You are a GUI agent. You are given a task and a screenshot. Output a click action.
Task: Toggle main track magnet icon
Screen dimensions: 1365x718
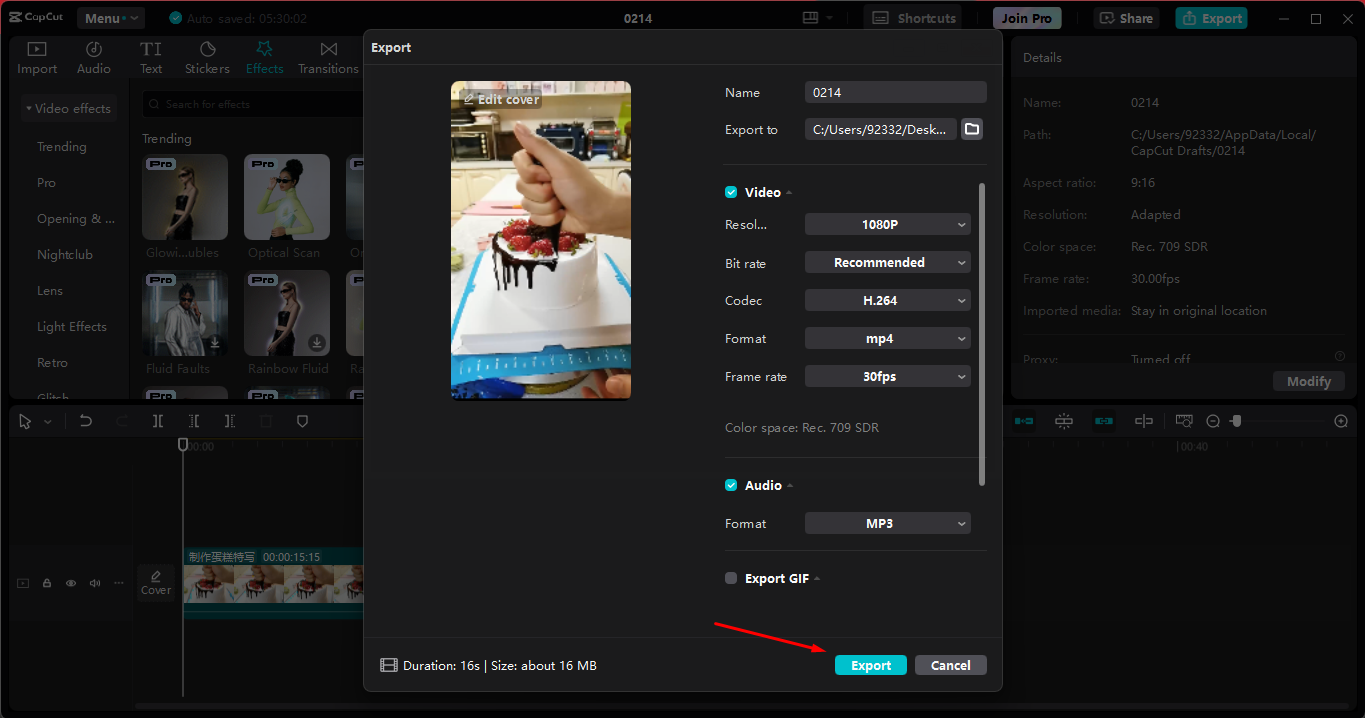coord(1024,421)
